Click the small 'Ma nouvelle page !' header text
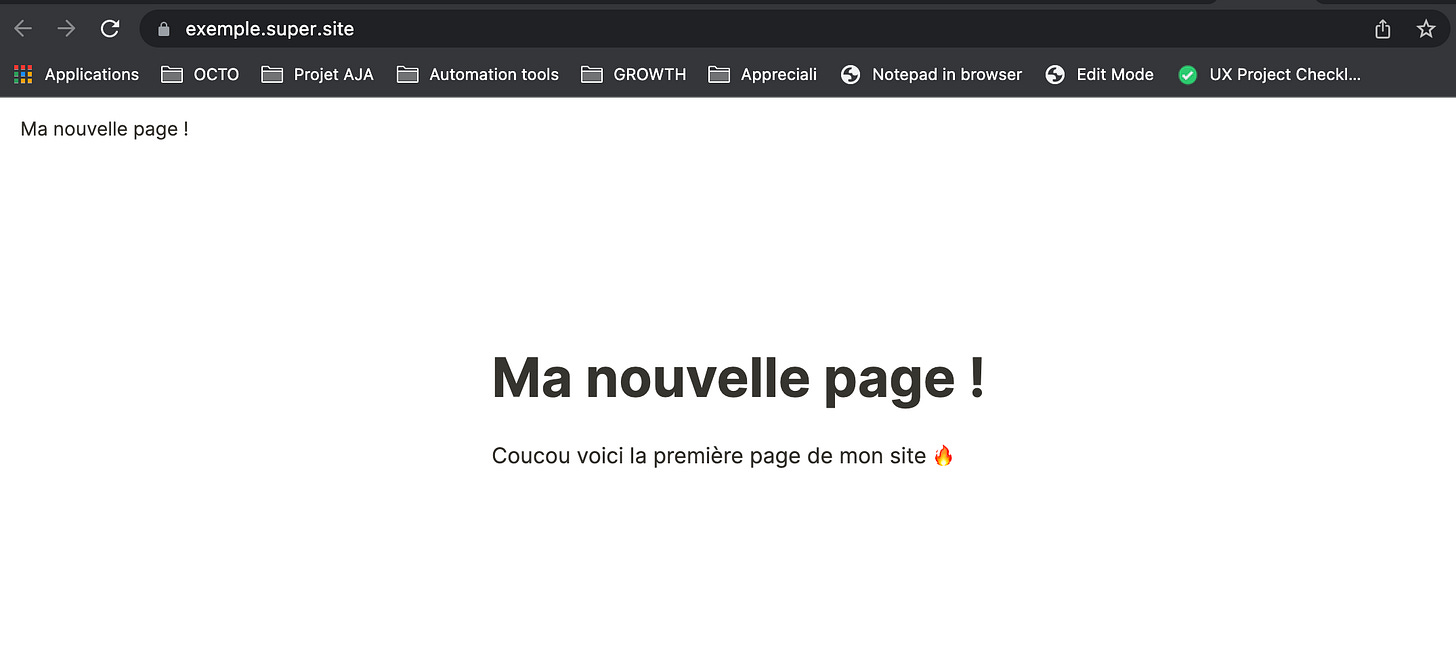 [104, 129]
